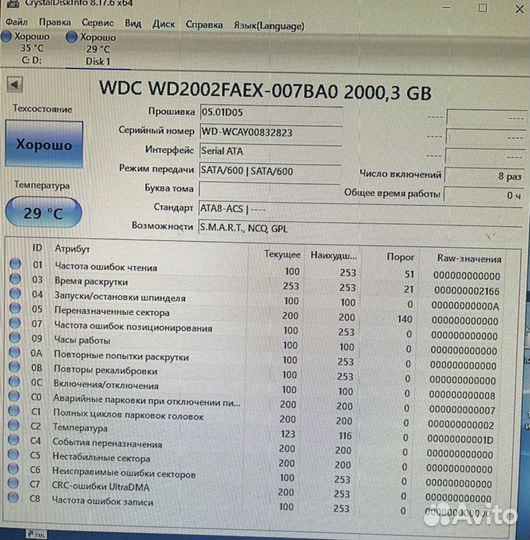Open the Язык(Language) menu
Viewport: 530px width, 540px height.
269,26
